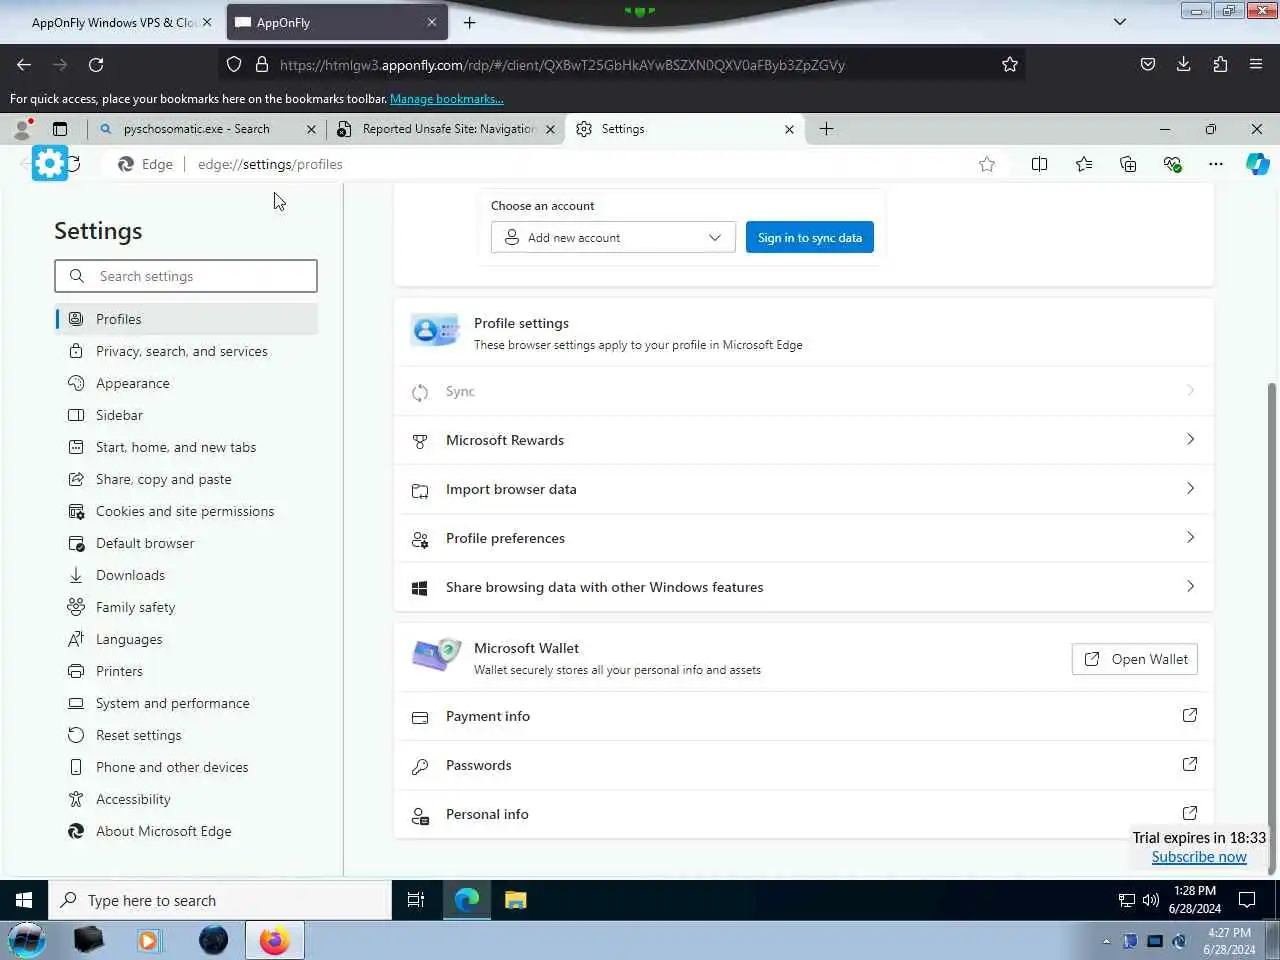
Task: Bookmark AppOnFly page with star icon
Action: tap(1010, 64)
